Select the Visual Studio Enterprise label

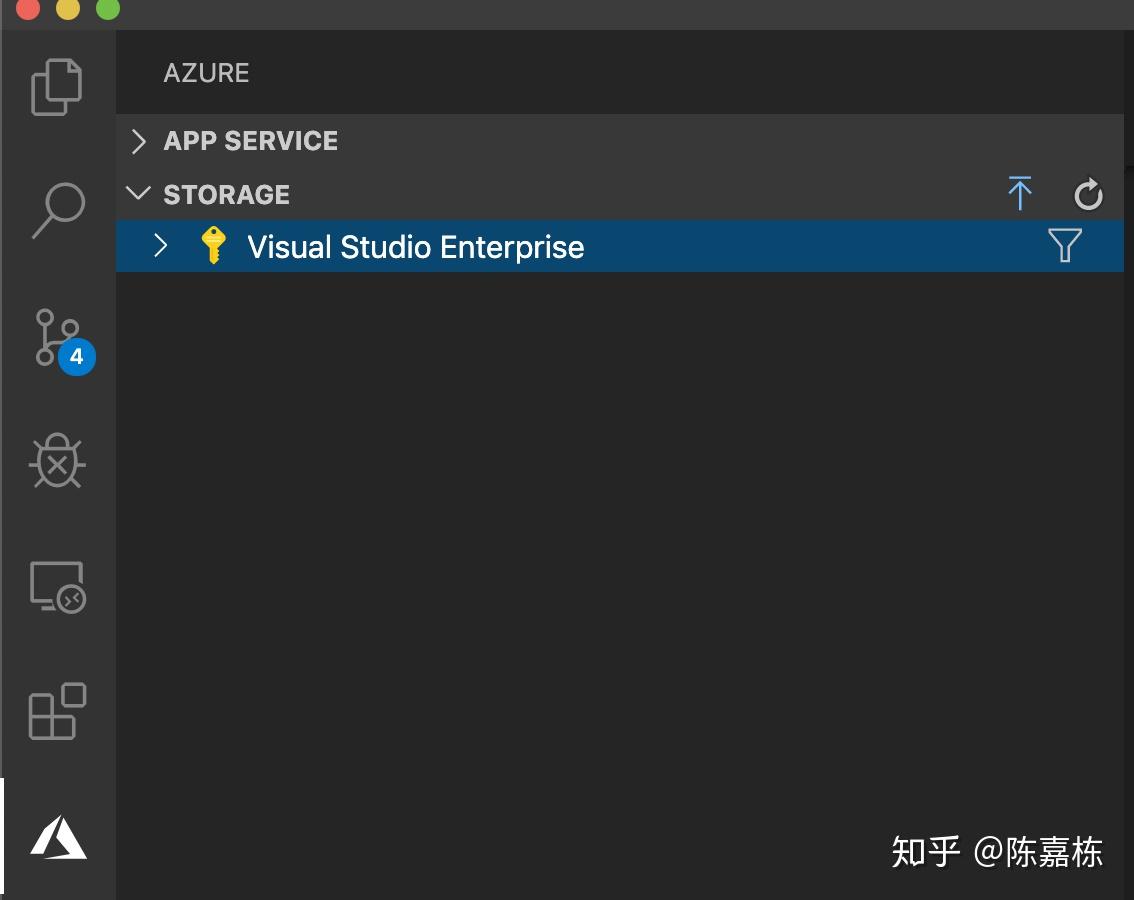point(415,247)
